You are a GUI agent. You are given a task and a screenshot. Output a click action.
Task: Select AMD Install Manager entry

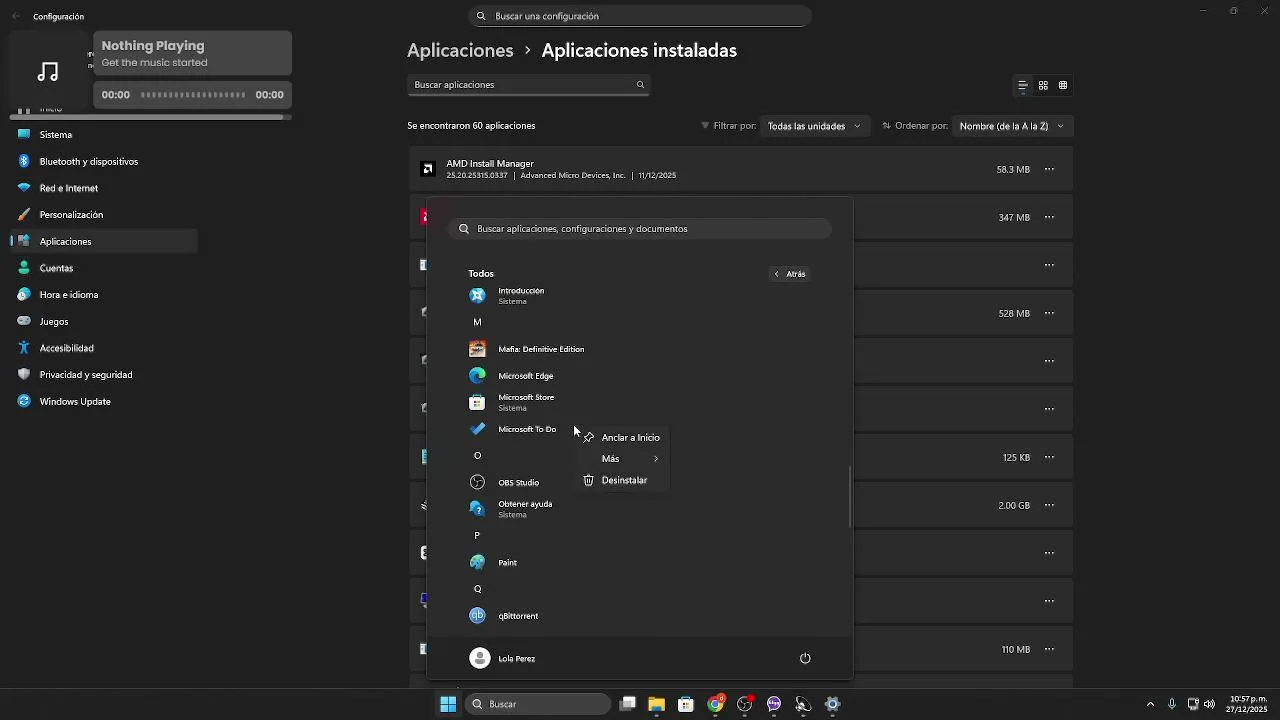point(741,169)
